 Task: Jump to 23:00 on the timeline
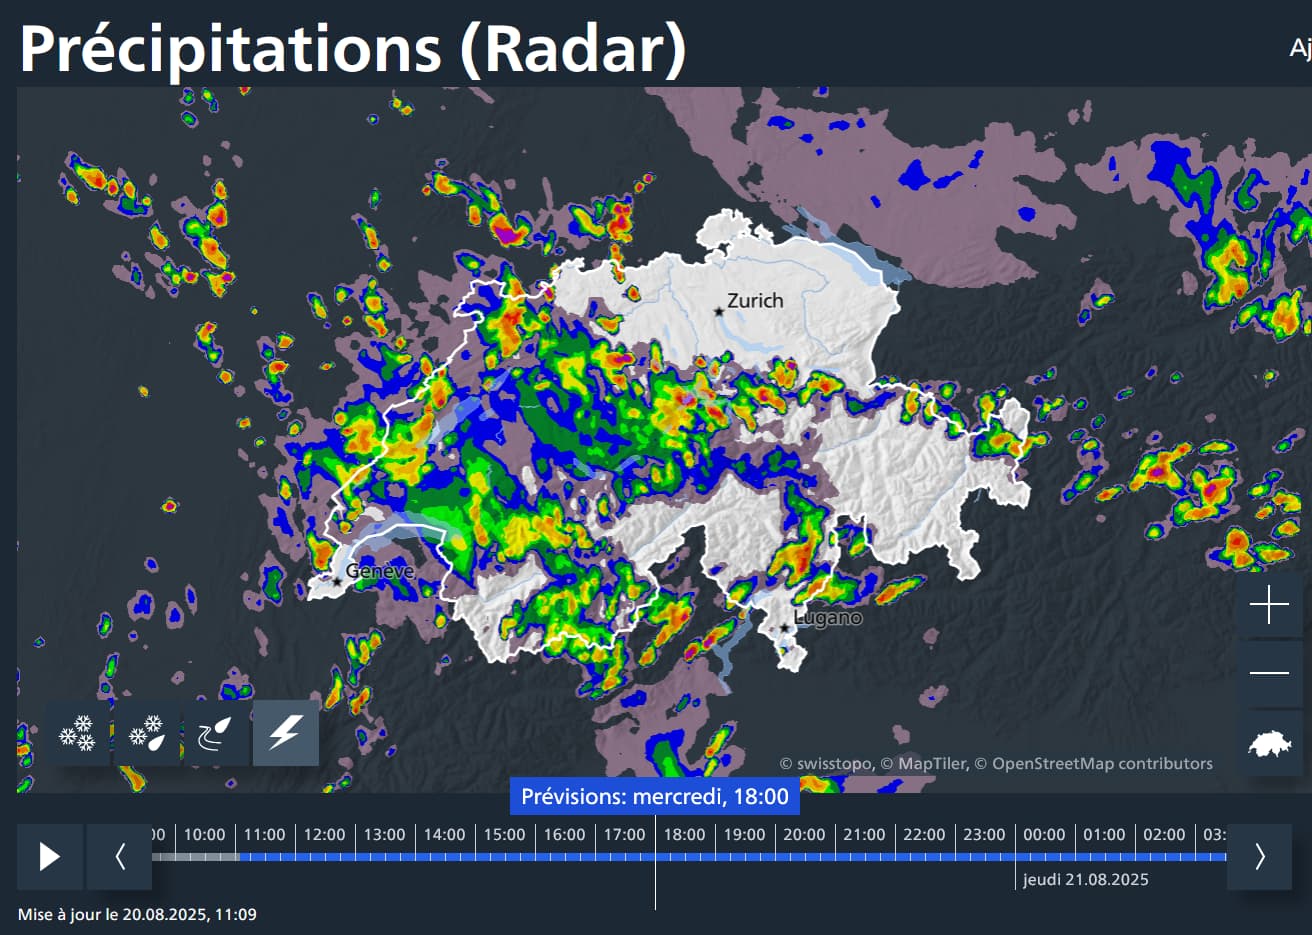point(984,835)
